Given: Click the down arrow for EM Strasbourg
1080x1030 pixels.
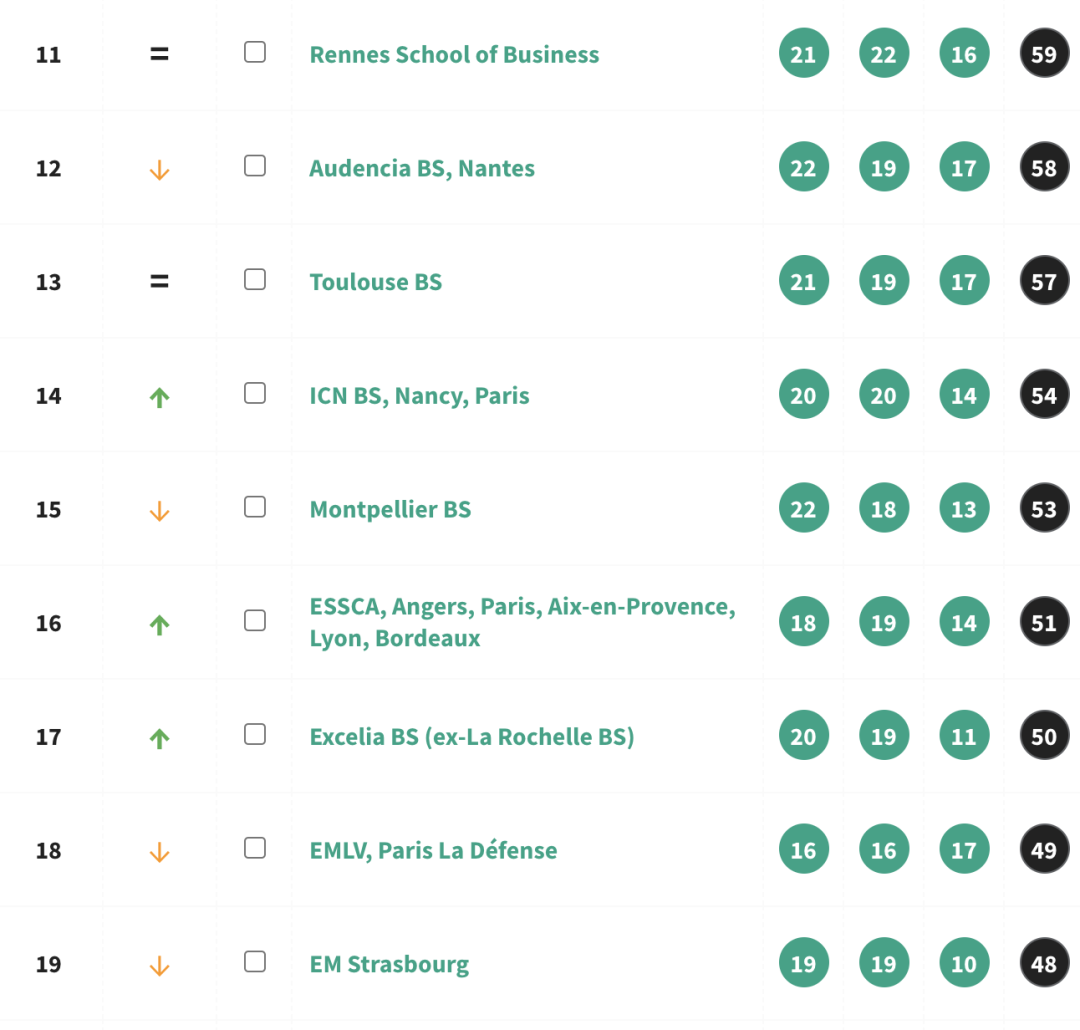Looking at the screenshot, I should (x=159, y=967).
